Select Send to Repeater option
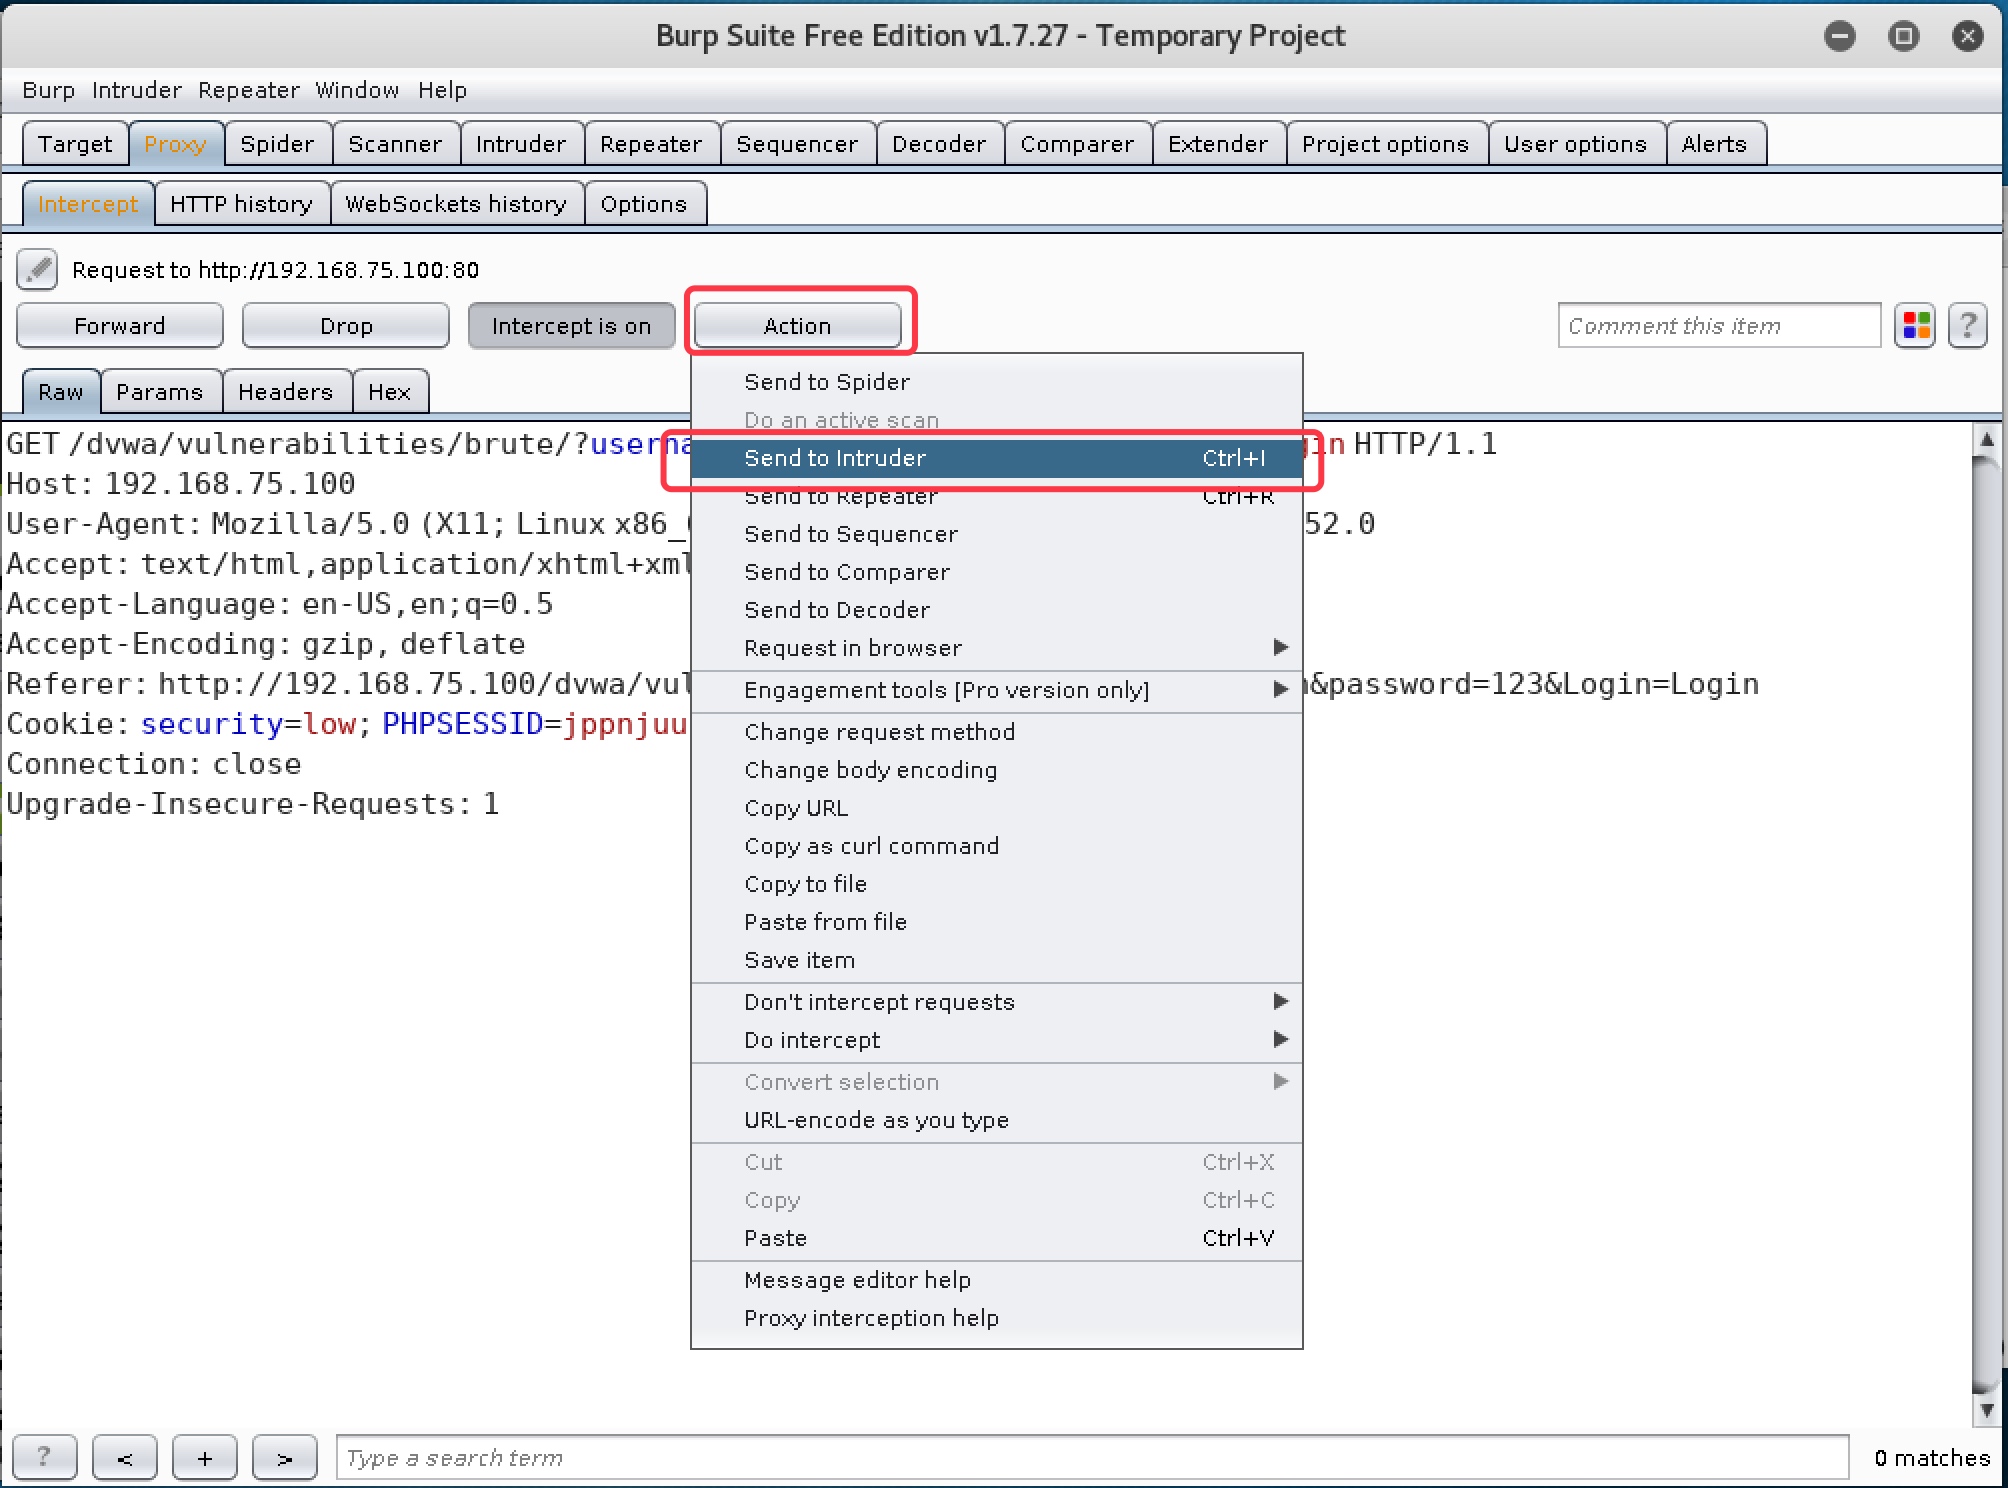 (841, 497)
